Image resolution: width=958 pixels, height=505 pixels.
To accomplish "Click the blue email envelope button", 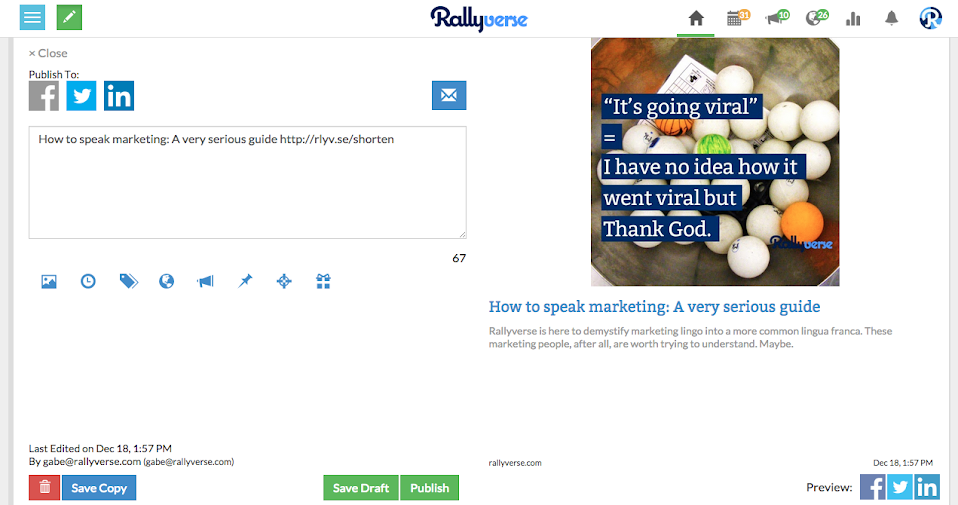I will (x=449, y=95).
